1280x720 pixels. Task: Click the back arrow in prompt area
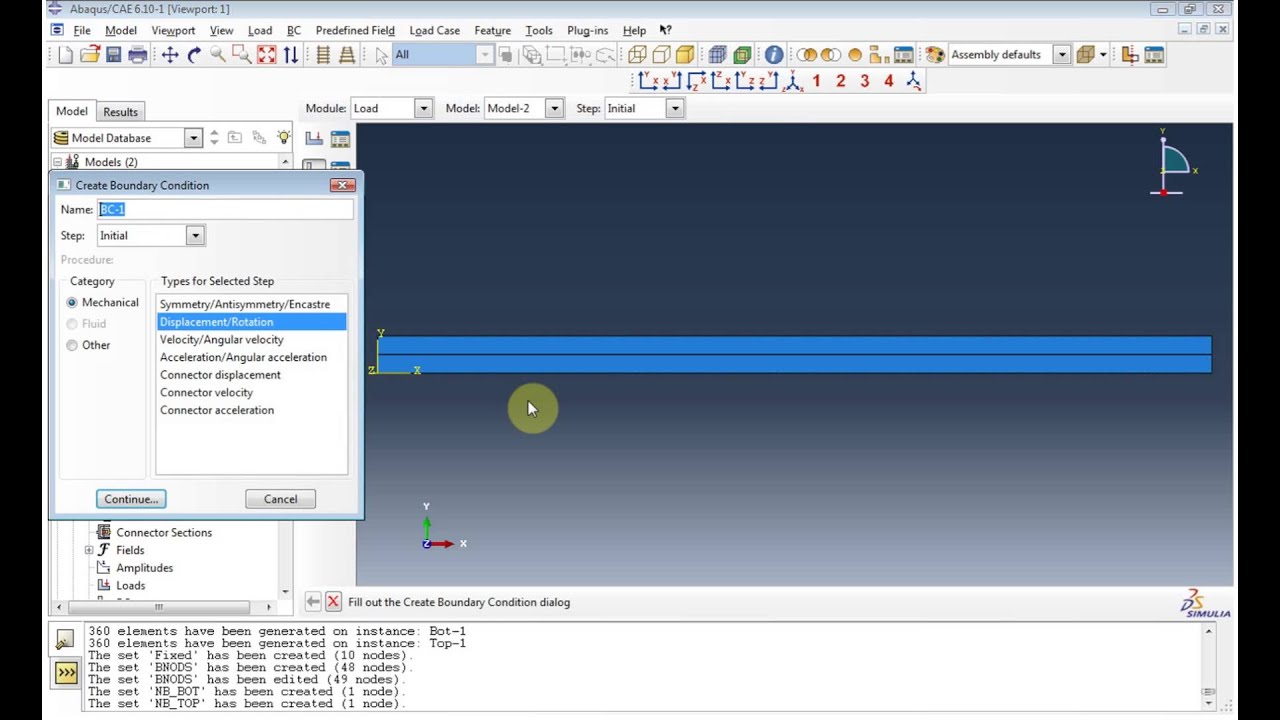(x=313, y=602)
